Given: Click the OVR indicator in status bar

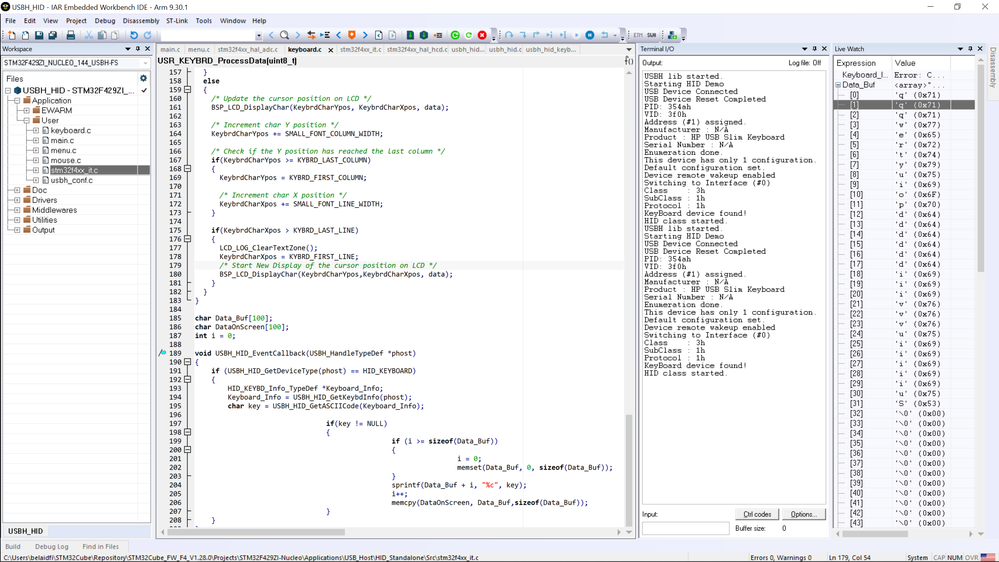Looking at the screenshot, I should point(972,558).
